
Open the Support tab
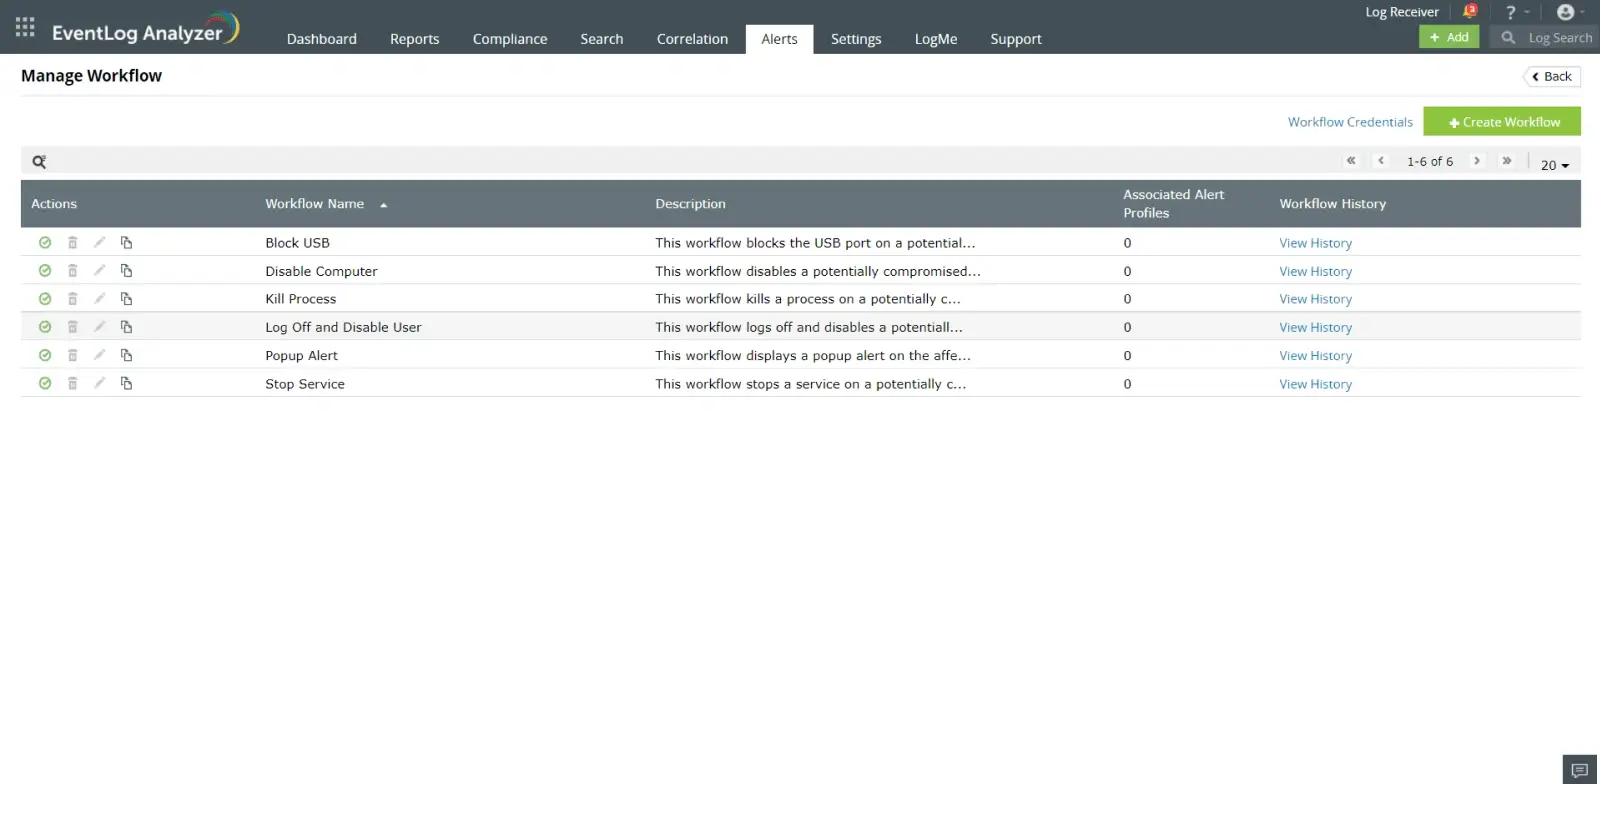pos(1016,39)
